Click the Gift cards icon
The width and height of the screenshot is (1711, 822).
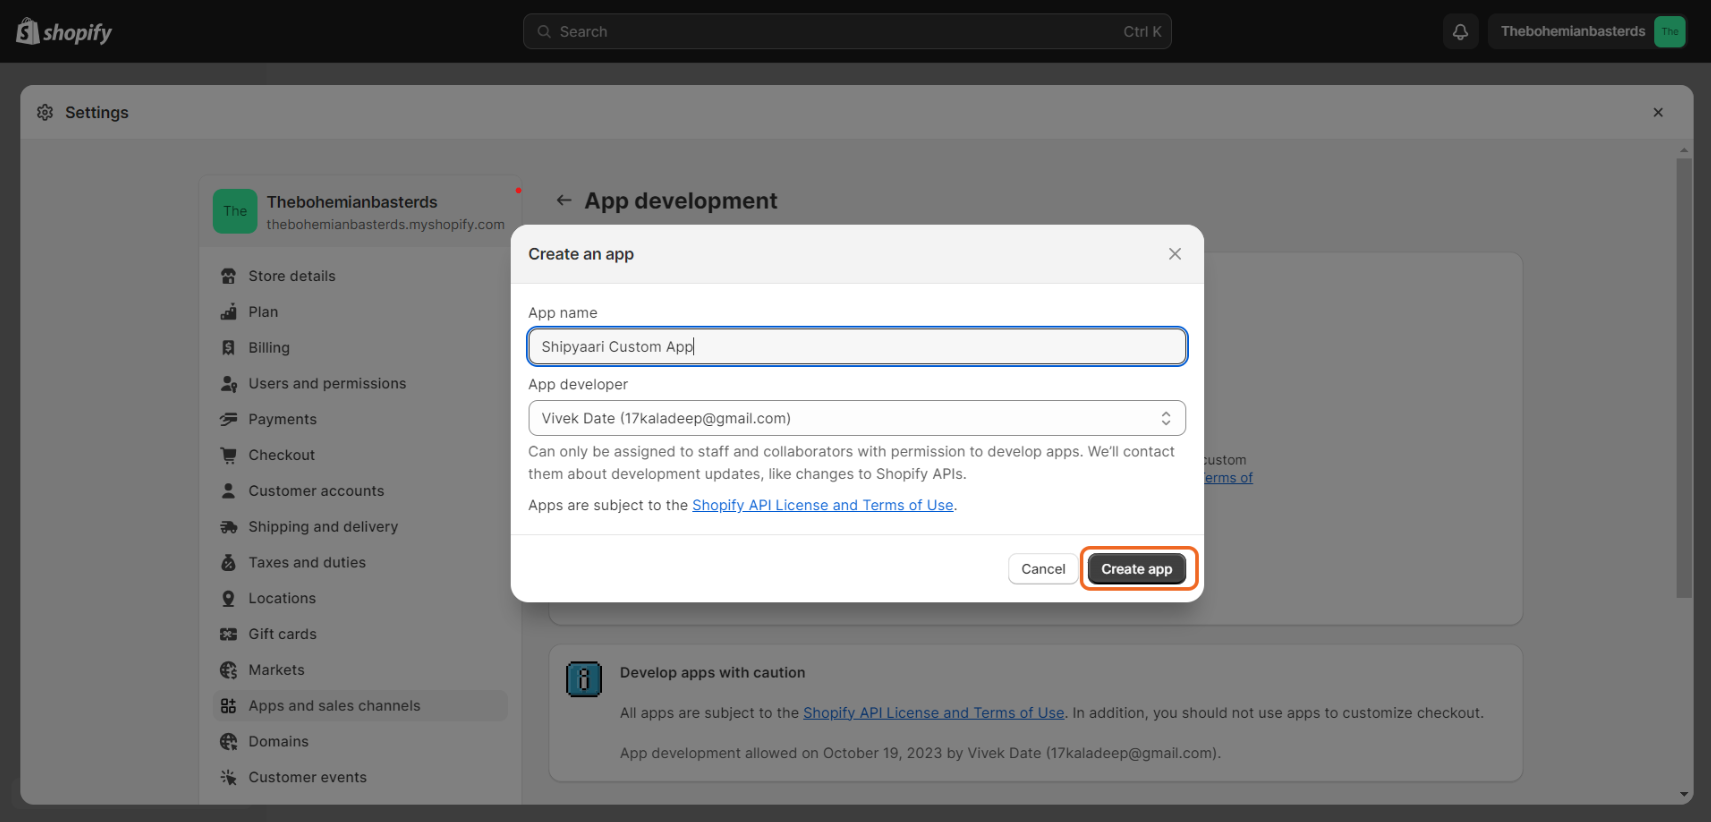[229, 634]
